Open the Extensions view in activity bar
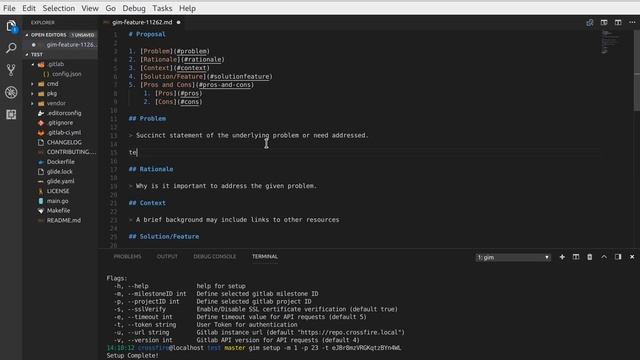640x360 pixels. (x=11, y=114)
